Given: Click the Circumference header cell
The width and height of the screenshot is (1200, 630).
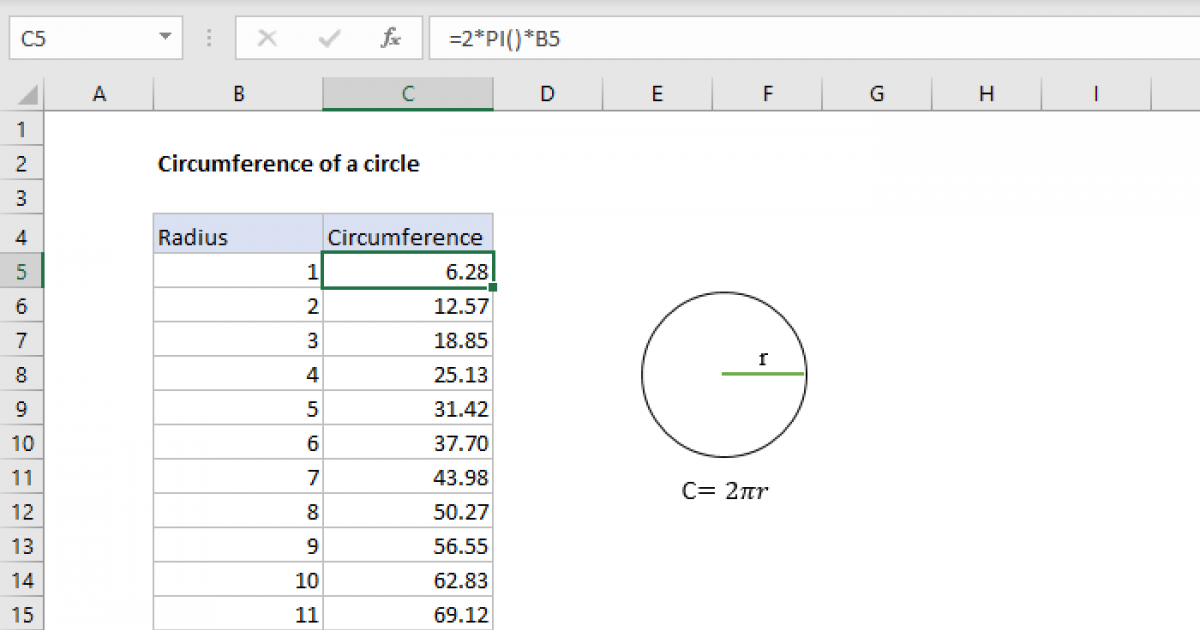Looking at the screenshot, I should click(407, 237).
